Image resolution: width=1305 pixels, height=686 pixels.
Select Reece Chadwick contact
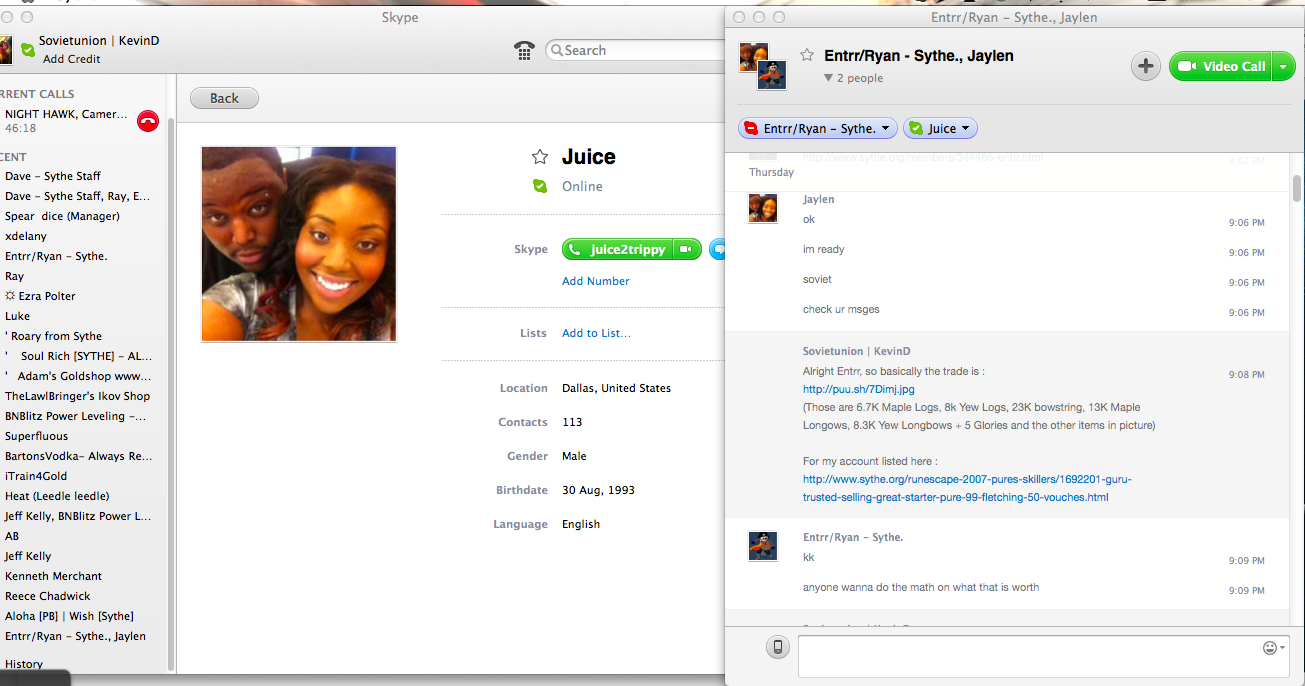pyautogui.click(x=48, y=596)
